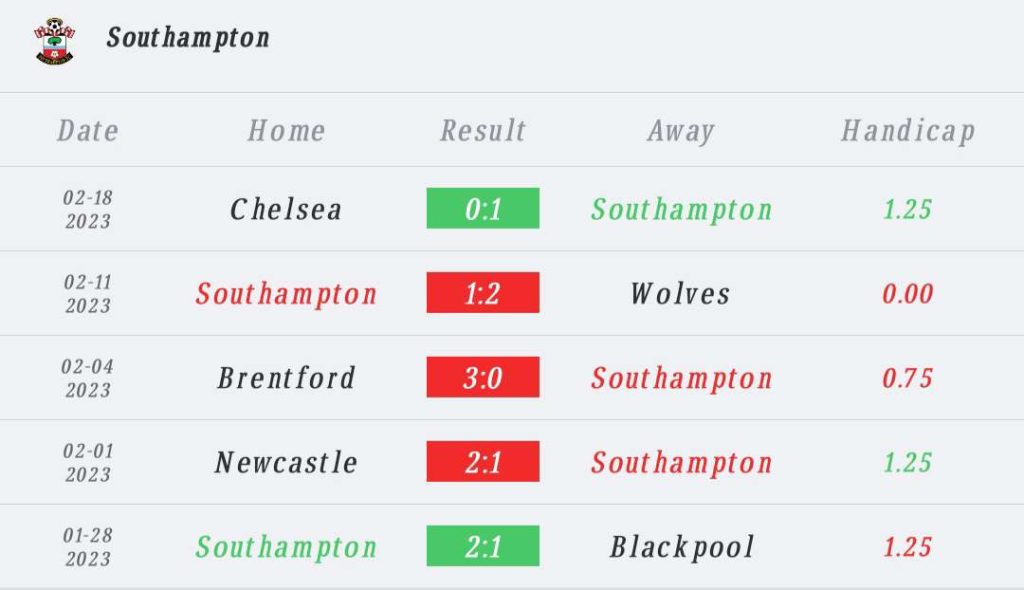Screen dimensions: 1024x590
Task: Select Wolves away team
Action: pyautogui.click(x=680, y=294)
